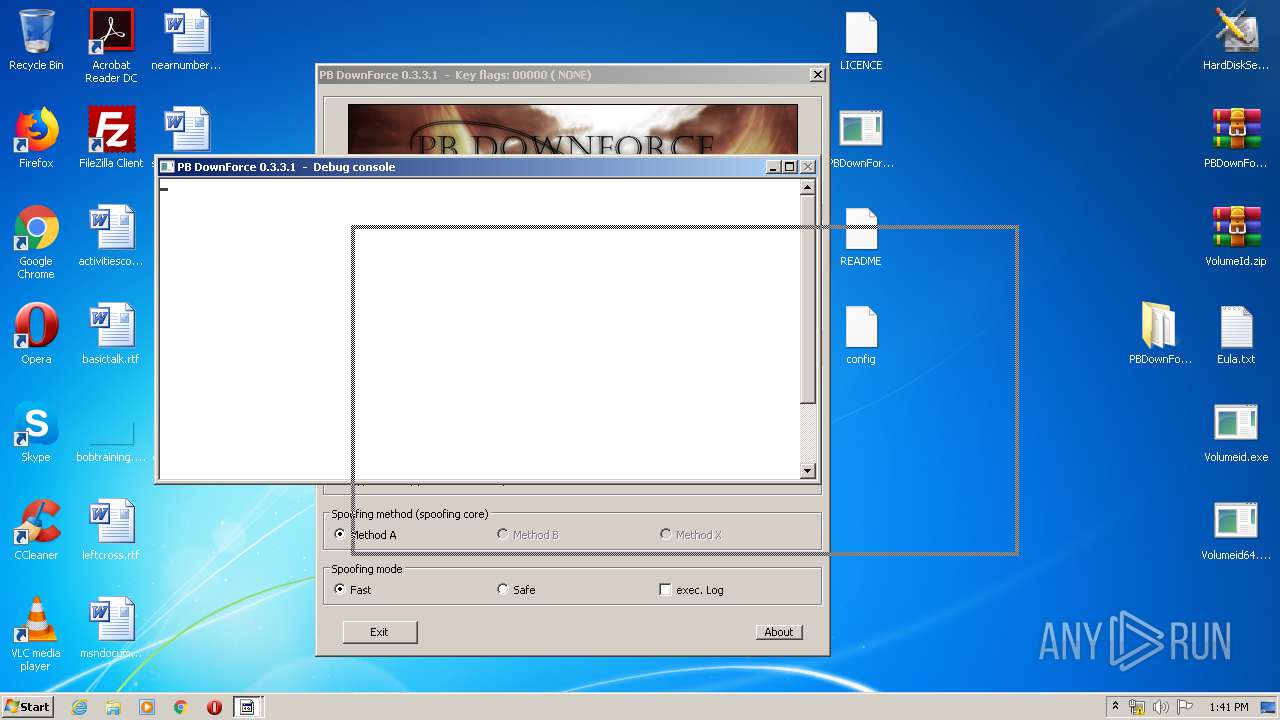Viewport: 1280px width, 720px height.
Task: Maximize the Debug console window
Action: click(x=789, y=167)
